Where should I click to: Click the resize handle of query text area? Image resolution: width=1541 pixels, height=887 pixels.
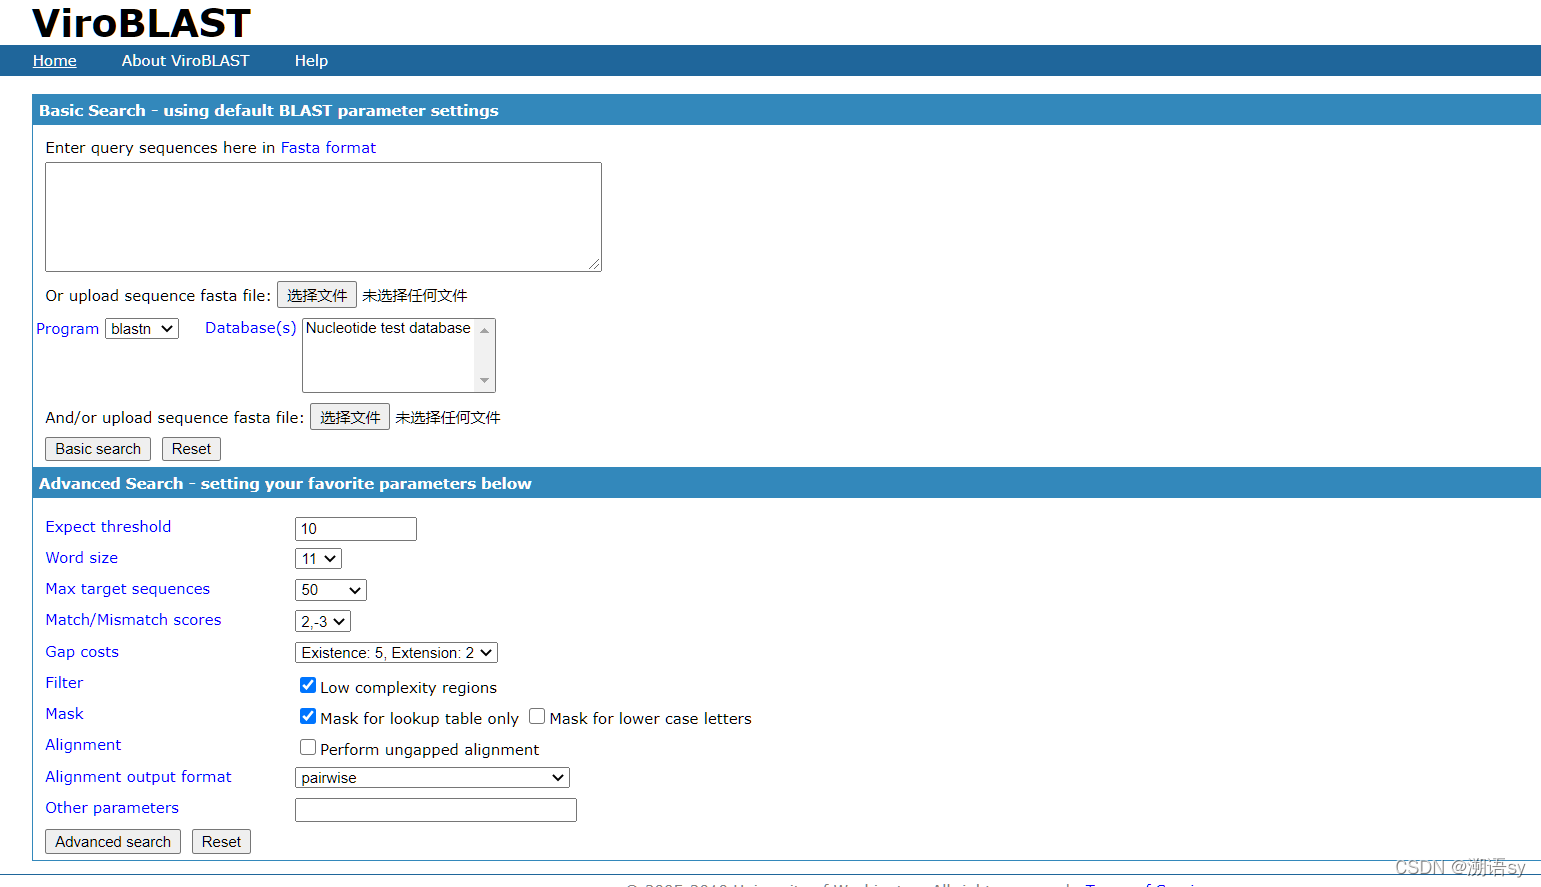click(x=594, y=264)
